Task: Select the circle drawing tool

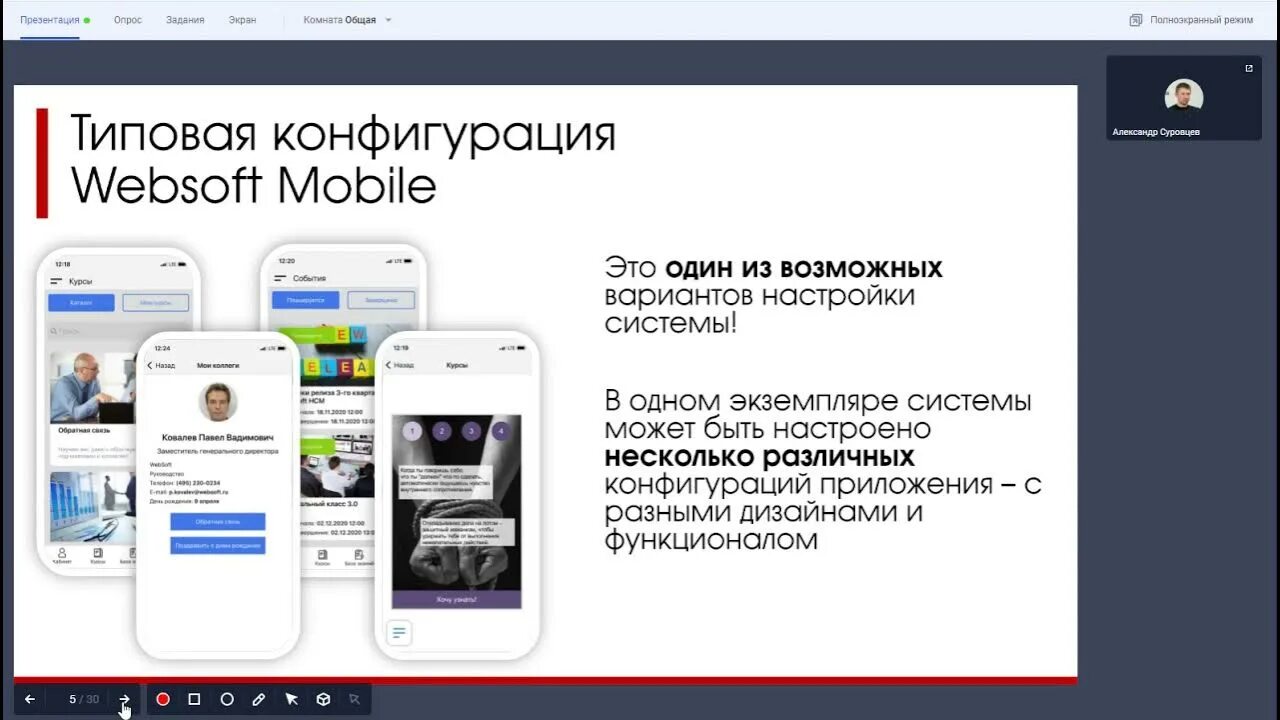Action: coord(227,699)
